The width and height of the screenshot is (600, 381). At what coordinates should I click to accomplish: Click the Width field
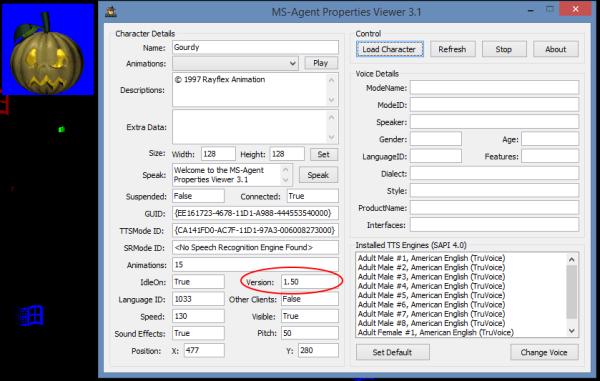[218, 154]
